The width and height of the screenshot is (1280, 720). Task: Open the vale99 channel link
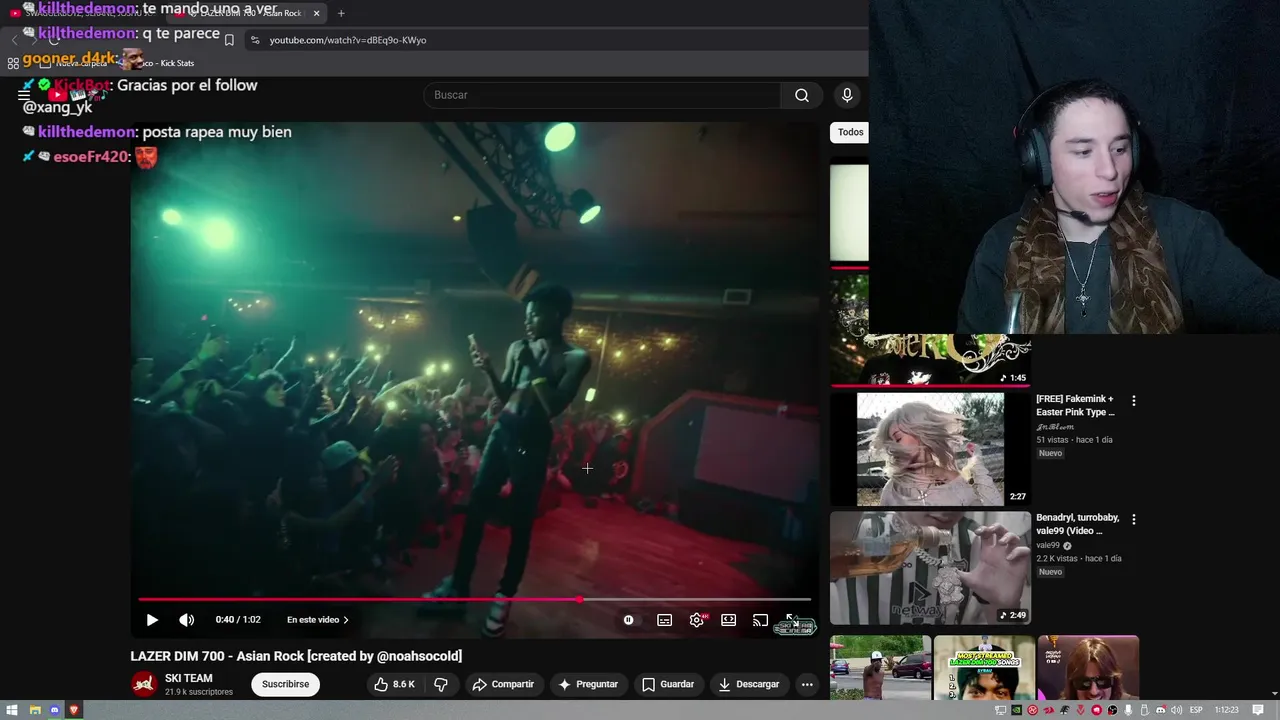click(1048, 546)
